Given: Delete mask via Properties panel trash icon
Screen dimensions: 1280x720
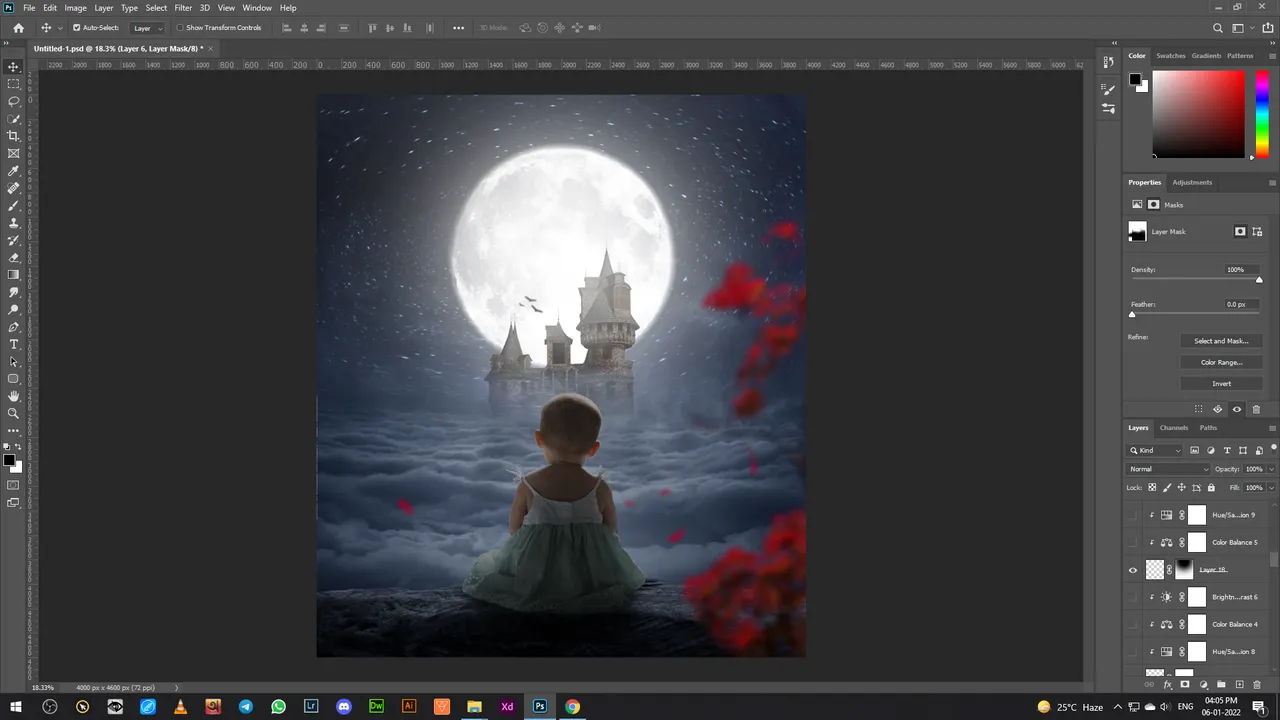Looking at the screenshot, I should (1257, 409).
